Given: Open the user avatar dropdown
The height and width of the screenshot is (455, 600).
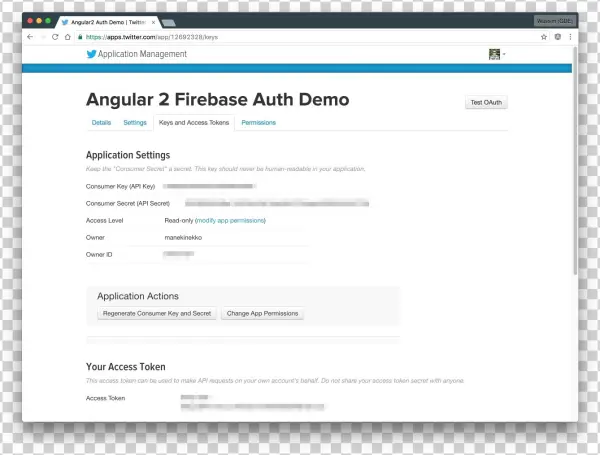Looking at the screenshot, I should (497, 54).
